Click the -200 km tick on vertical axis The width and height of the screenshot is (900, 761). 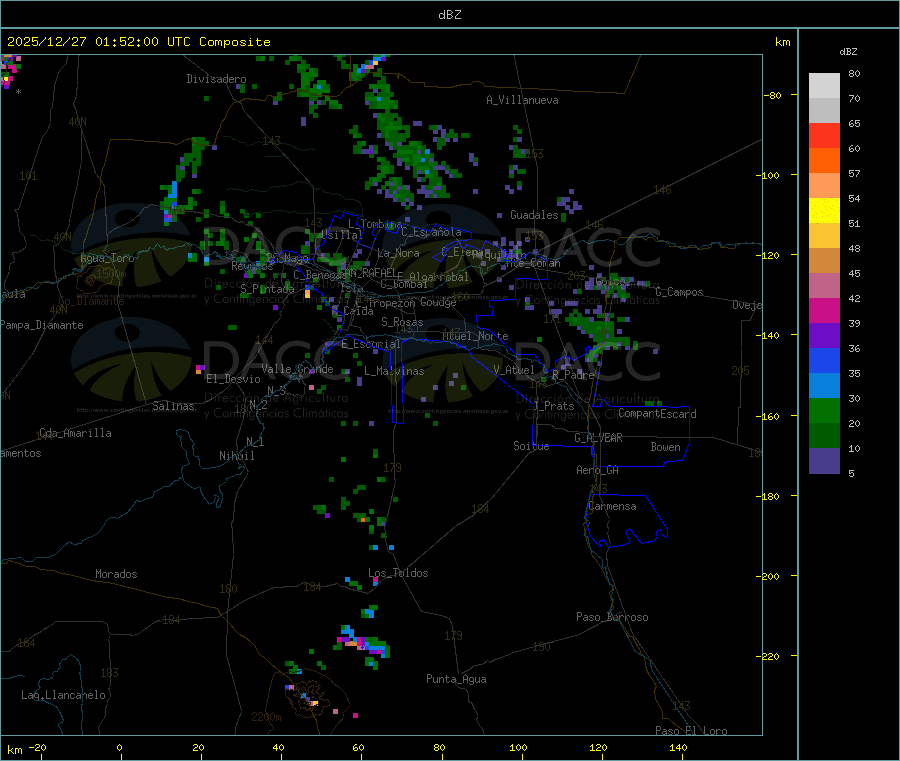pyautogui.click(x=768, y=576)
